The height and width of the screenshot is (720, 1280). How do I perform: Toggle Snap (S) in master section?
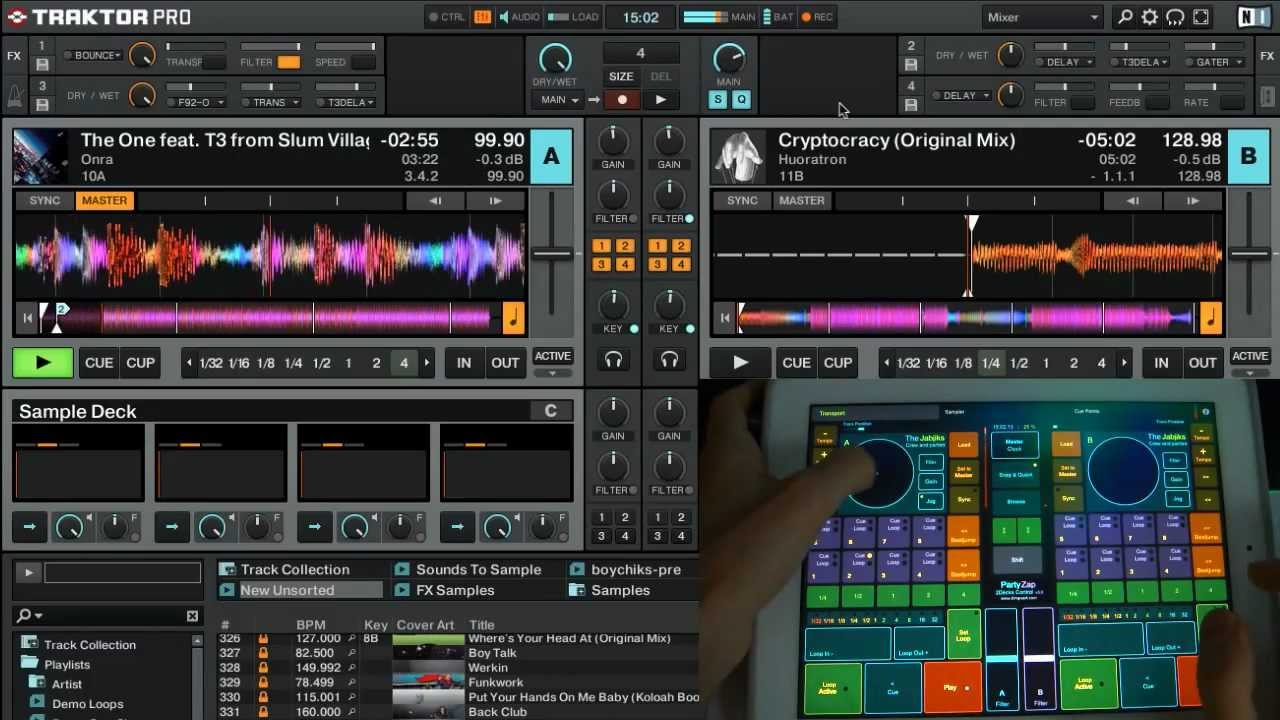[717, 99]
